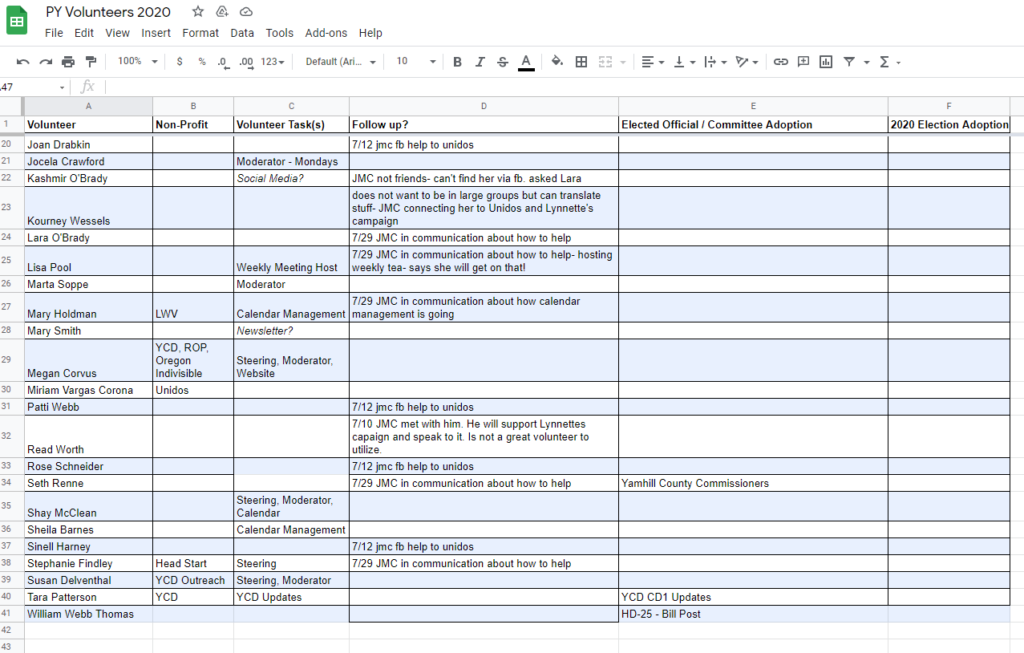Viewport: 1024px width, 653px height.
Task: Click the Insert comment icon
Action: [x=803, y=62]
